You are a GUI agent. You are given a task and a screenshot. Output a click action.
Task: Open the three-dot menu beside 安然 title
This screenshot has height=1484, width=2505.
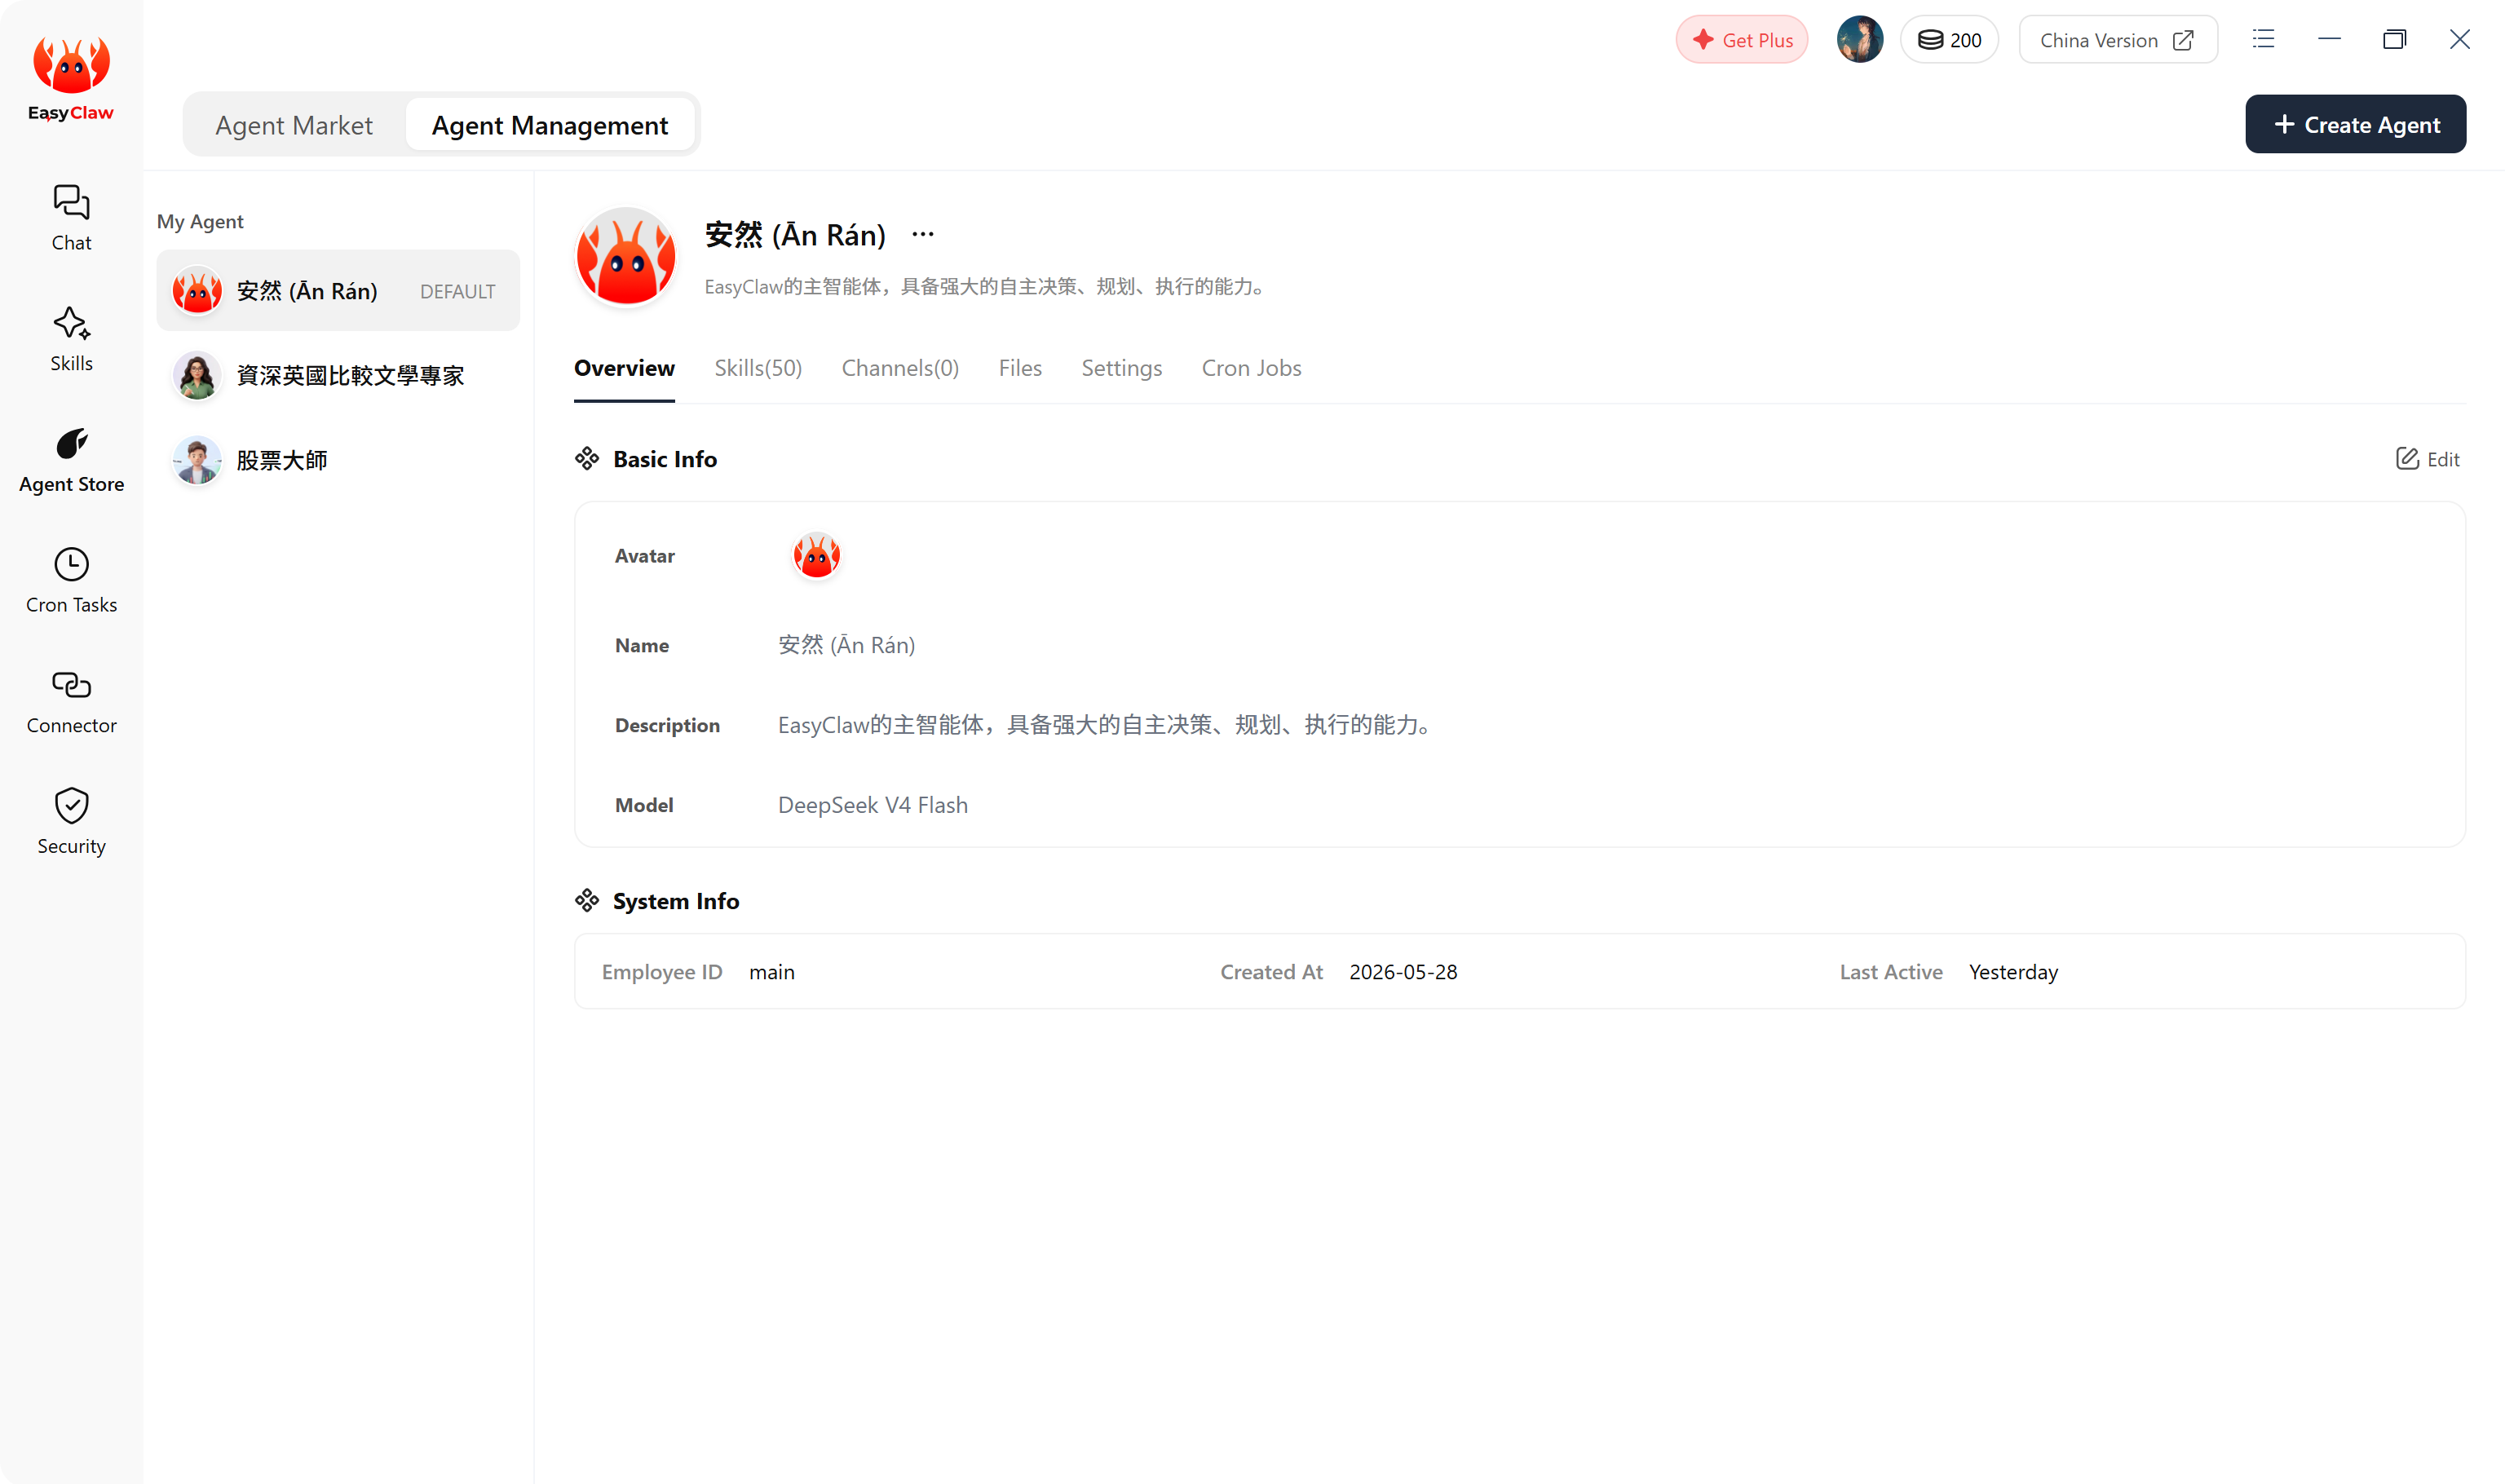tap(922, 235)
